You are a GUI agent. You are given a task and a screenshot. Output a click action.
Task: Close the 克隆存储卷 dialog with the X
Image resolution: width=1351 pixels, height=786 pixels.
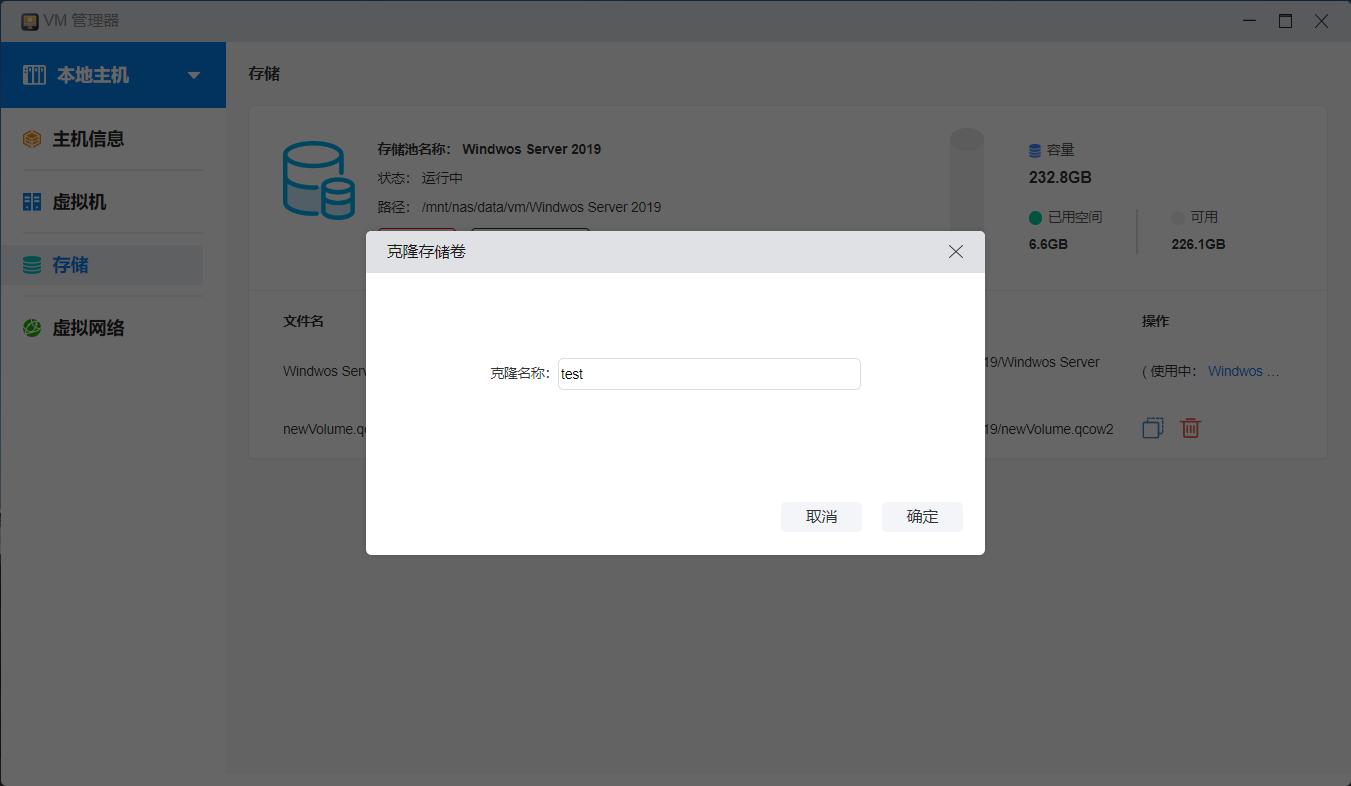956,252
